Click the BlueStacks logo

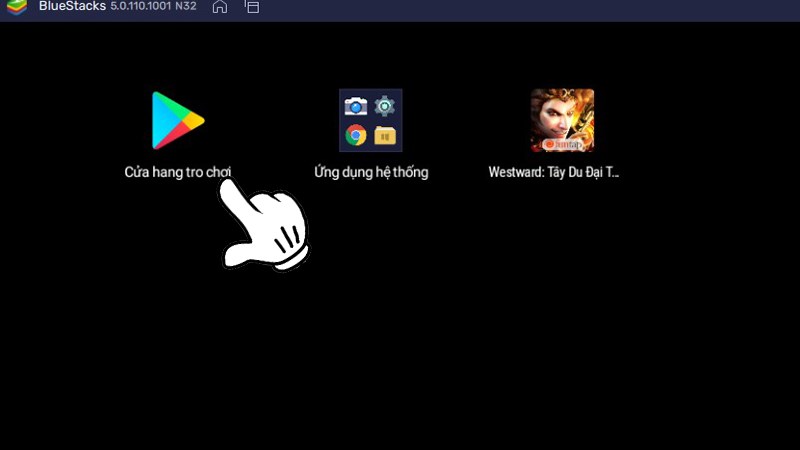[x=17, y=7]
